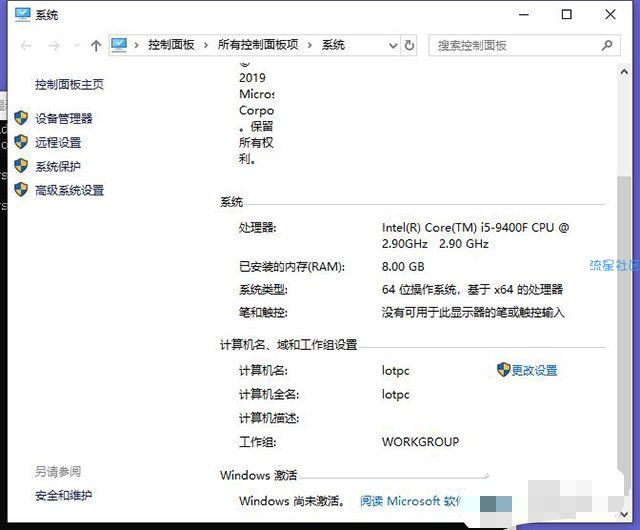Screen dimensions: 640x530
Task: Click the System window title icon
Action: click(22, 15)
